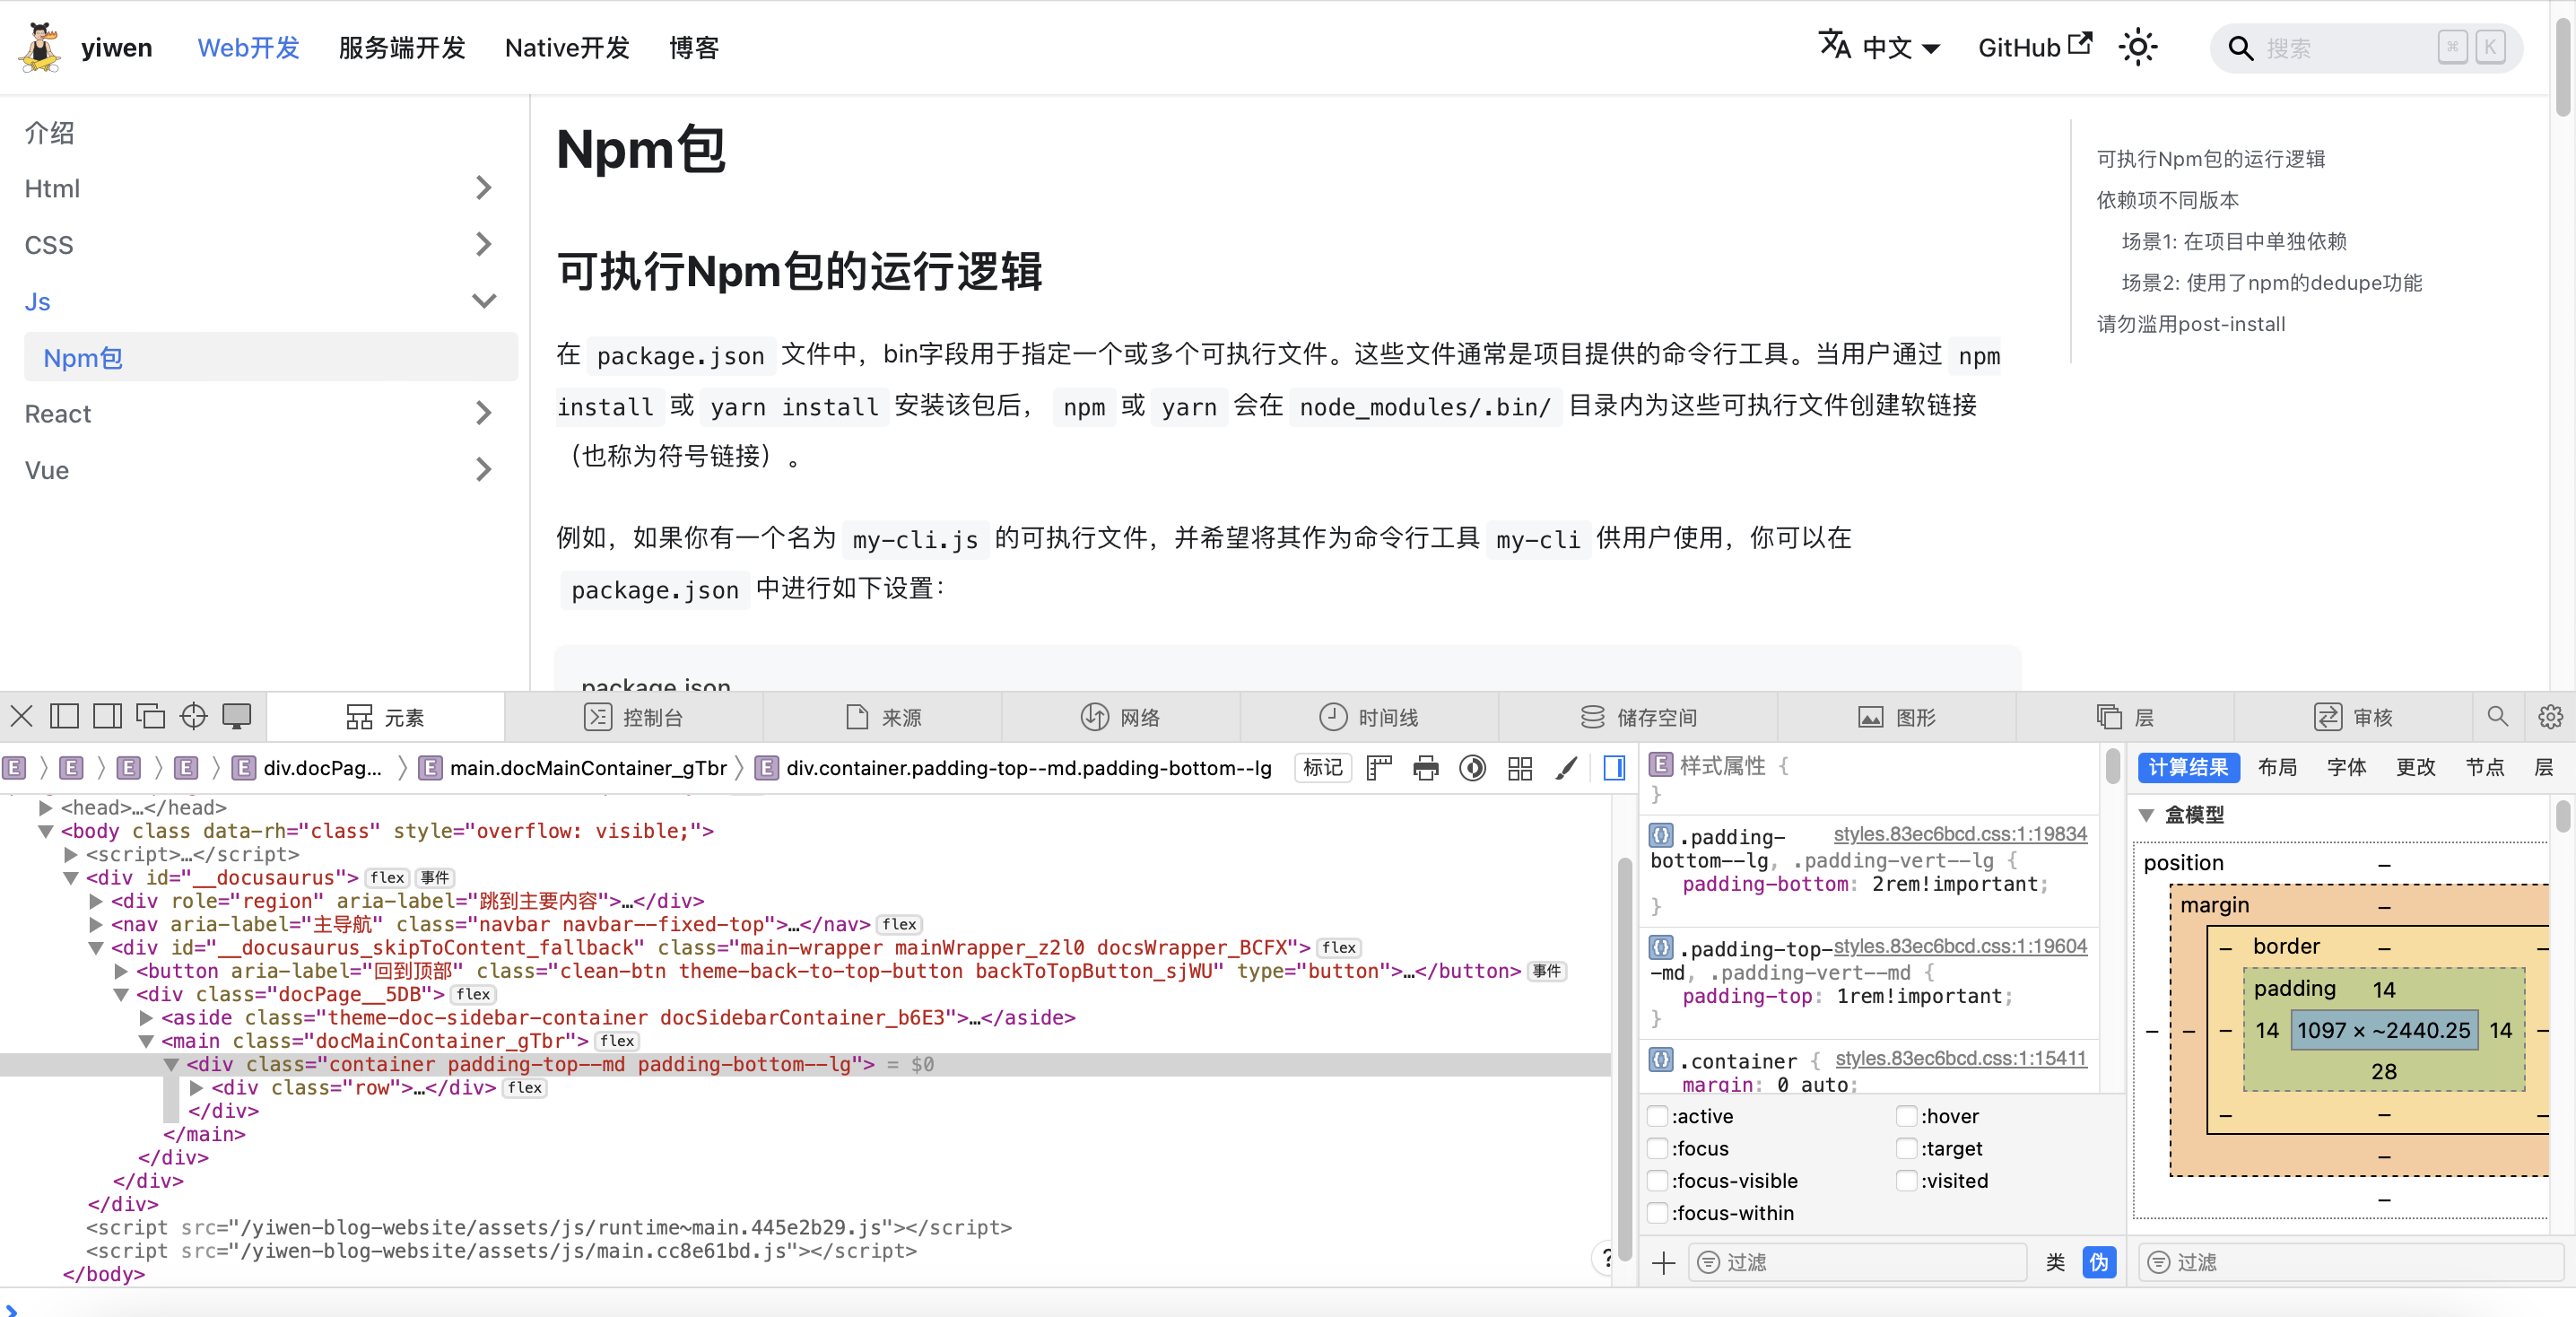
Task: Toggle the appearance override half-circle icon
Action: point(1473,768)
